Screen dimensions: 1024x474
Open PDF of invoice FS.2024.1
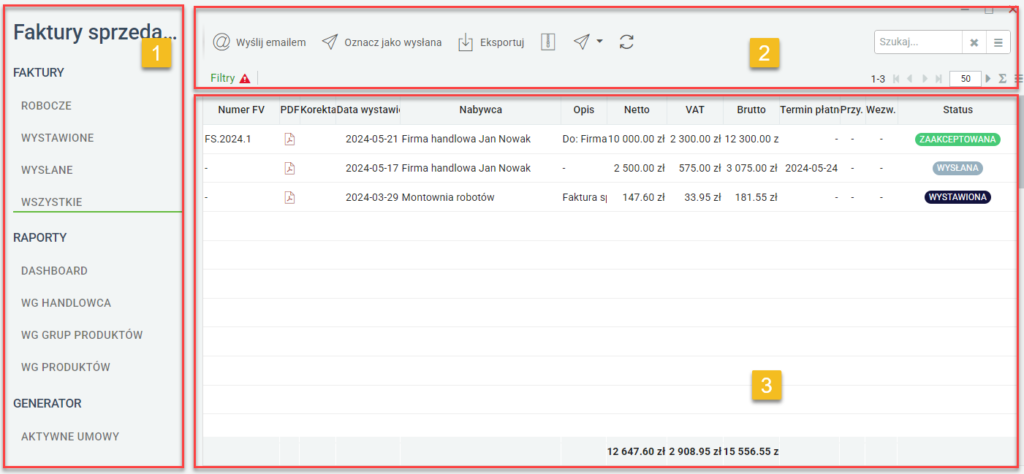(289, 139)
